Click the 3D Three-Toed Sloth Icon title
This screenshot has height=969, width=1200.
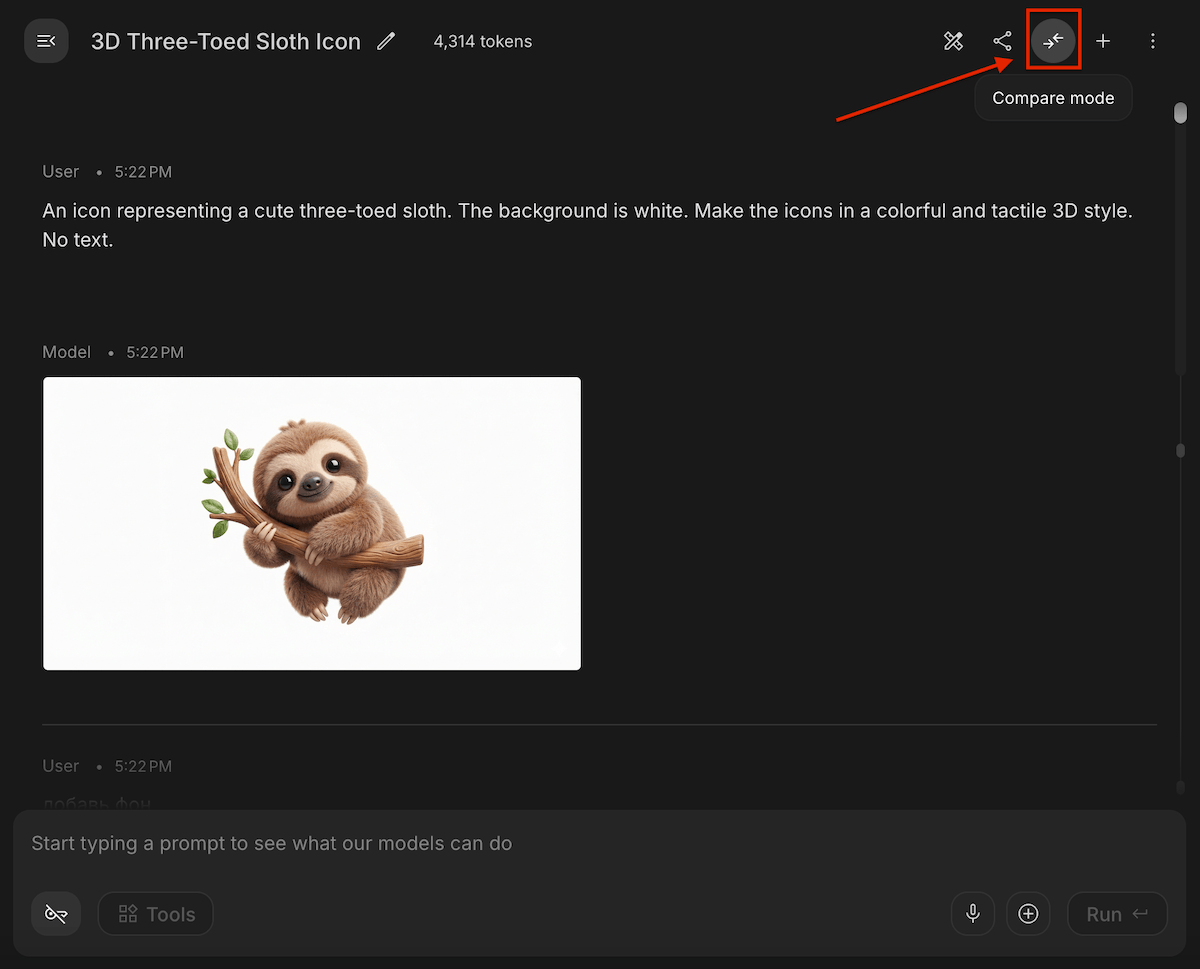(226, 41)
